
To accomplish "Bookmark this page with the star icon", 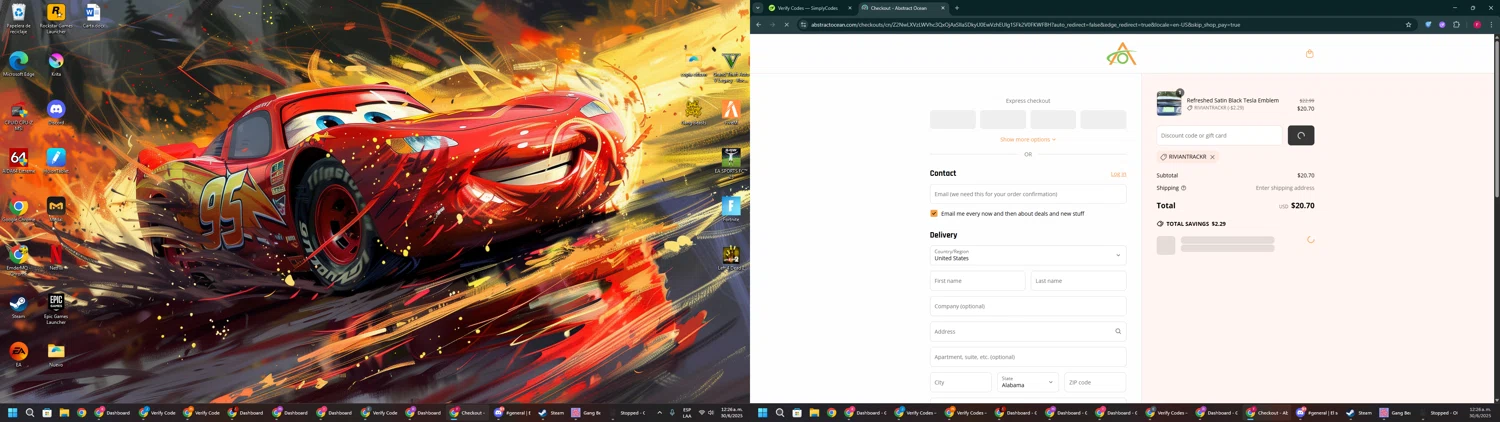I will [1408, 24].
